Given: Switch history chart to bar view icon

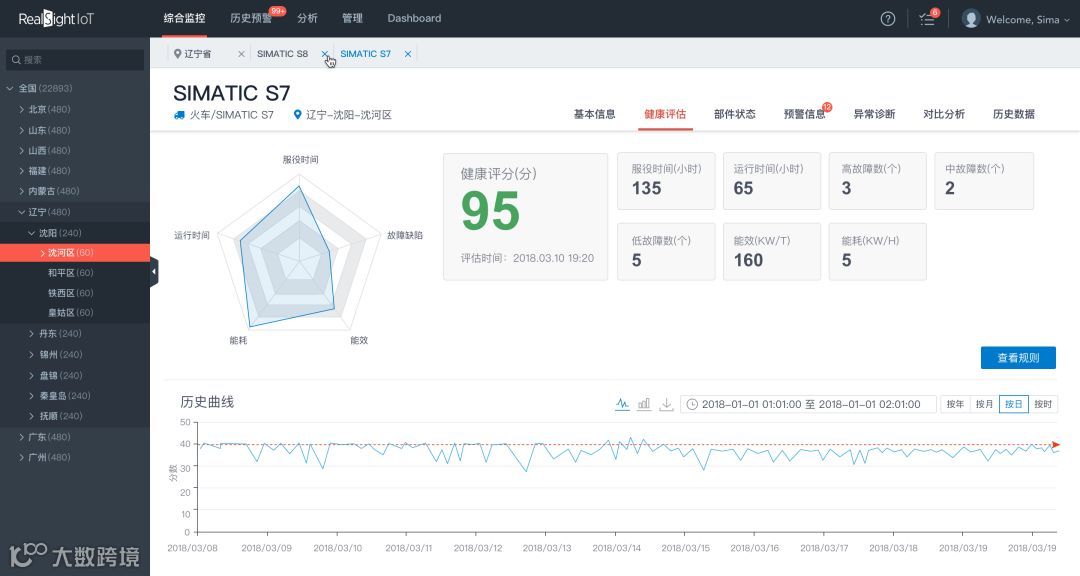Looking at the screenshot, I should click(644, 404).
